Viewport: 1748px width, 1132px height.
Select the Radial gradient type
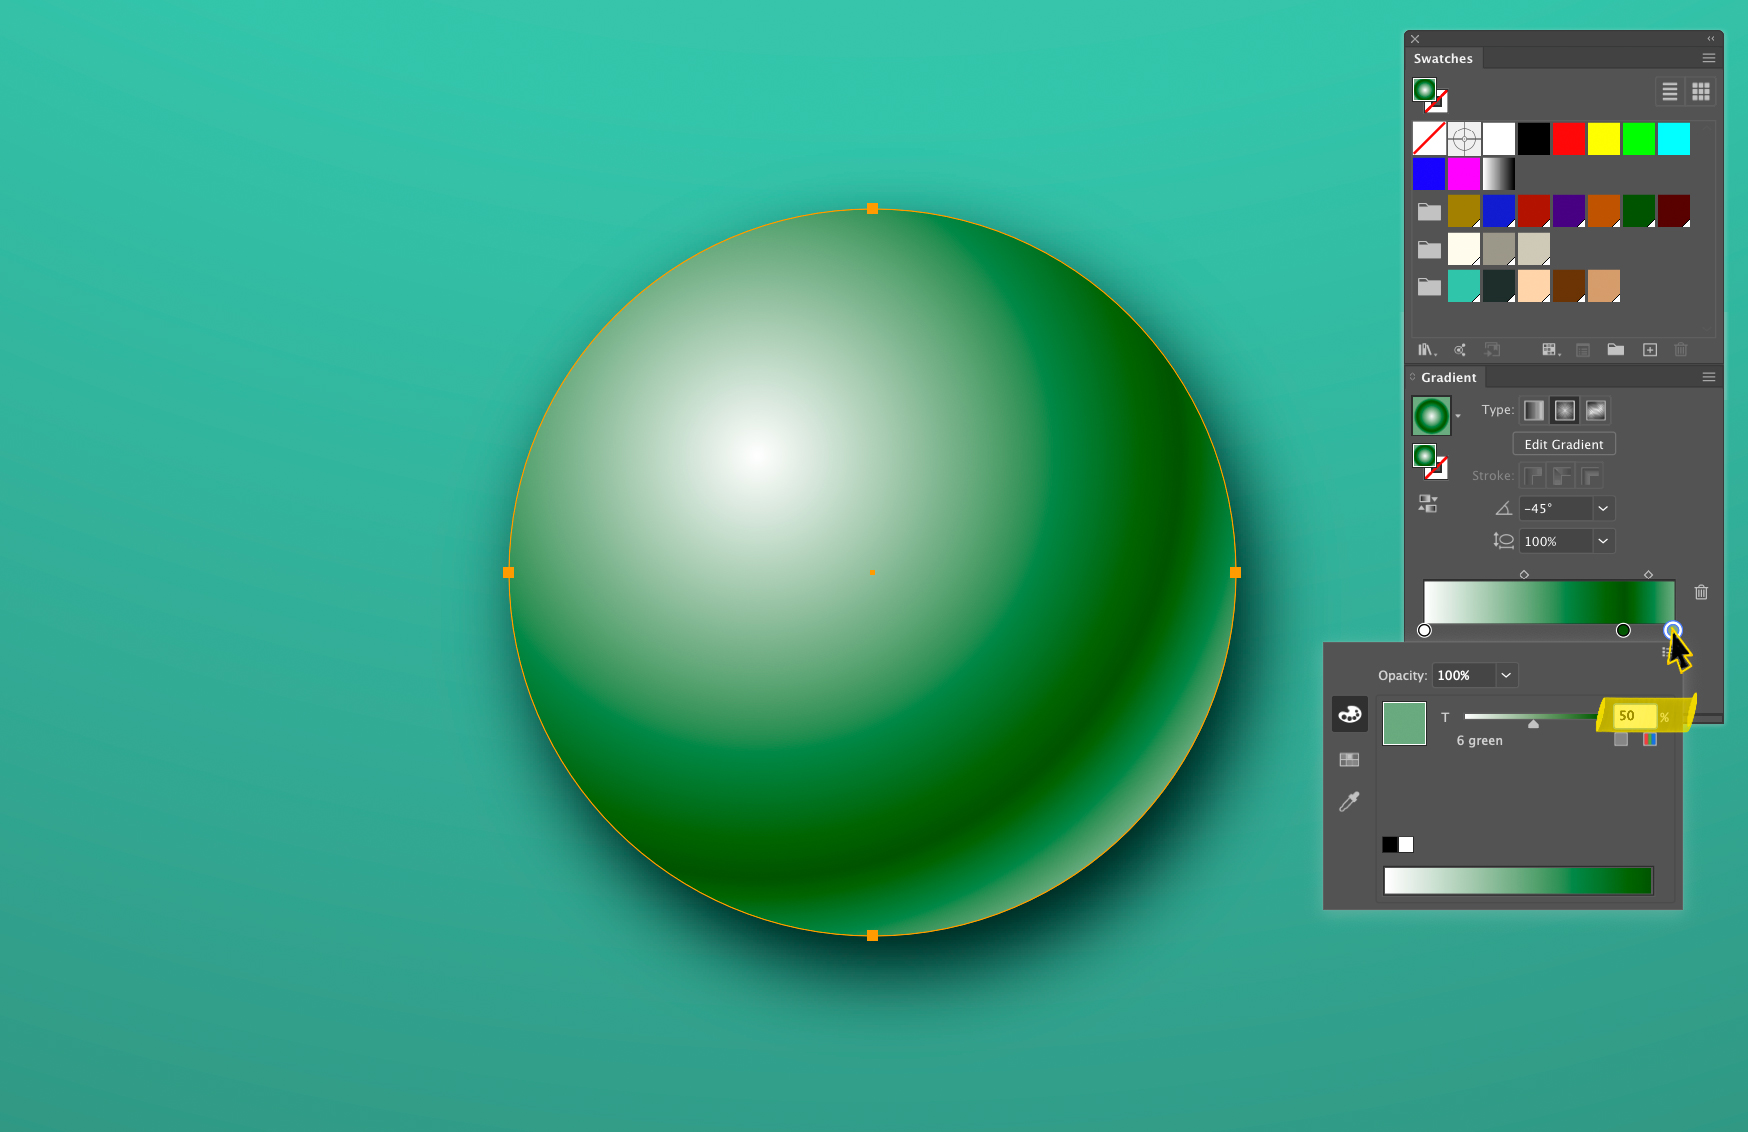(1563, 410)
